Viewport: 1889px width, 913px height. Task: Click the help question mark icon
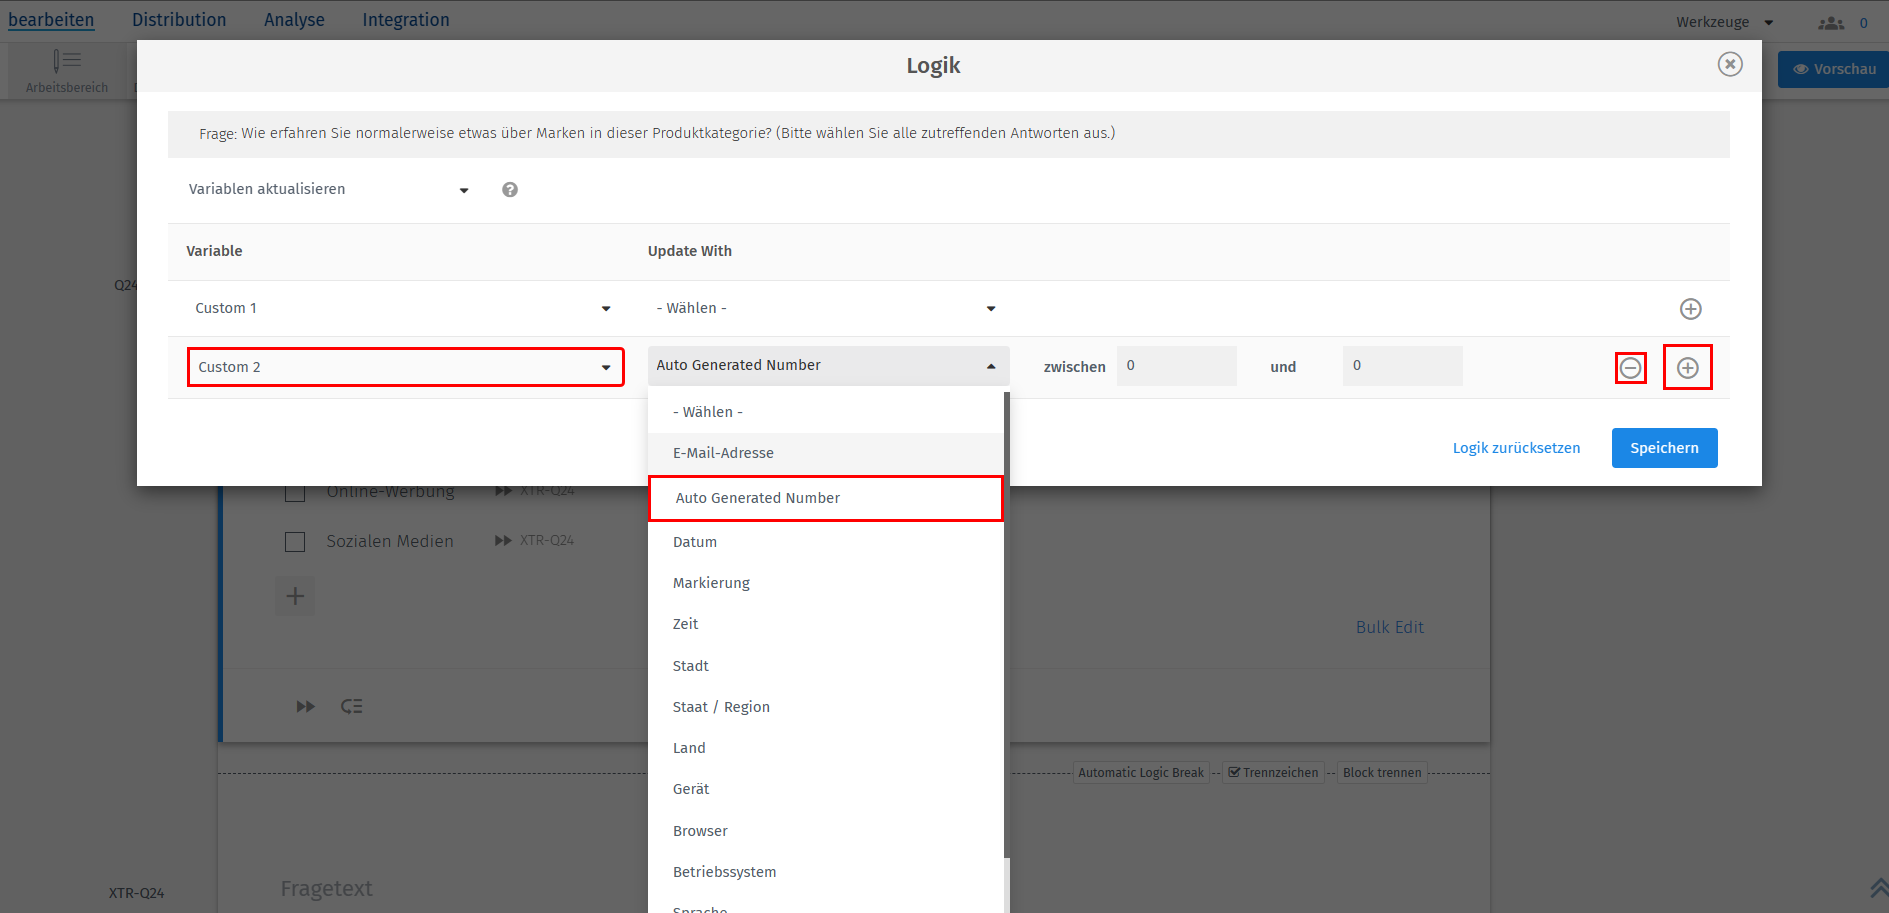point(510,190)
